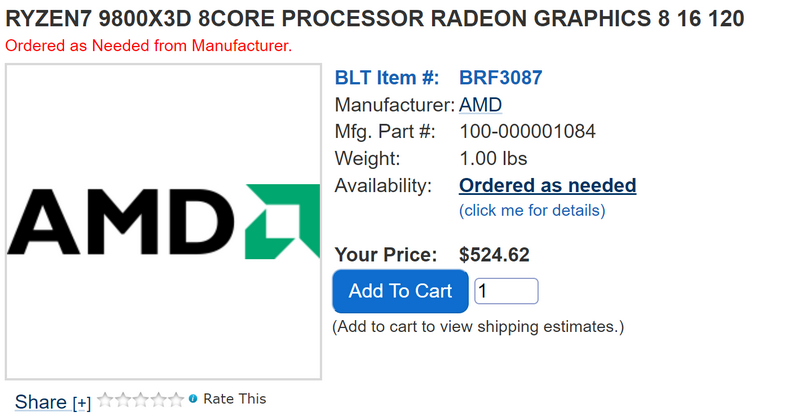800x419 pixels.
Task: Click the Rate This label
Action: click(x=235, y=399)
